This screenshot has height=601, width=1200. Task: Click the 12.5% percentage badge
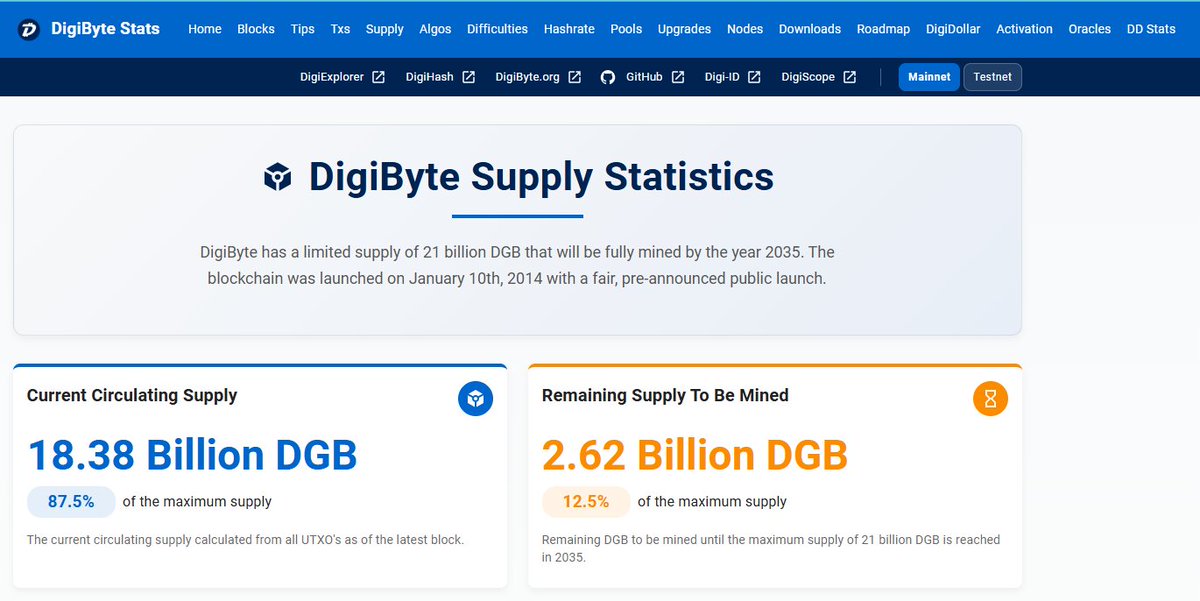(586, 502)
